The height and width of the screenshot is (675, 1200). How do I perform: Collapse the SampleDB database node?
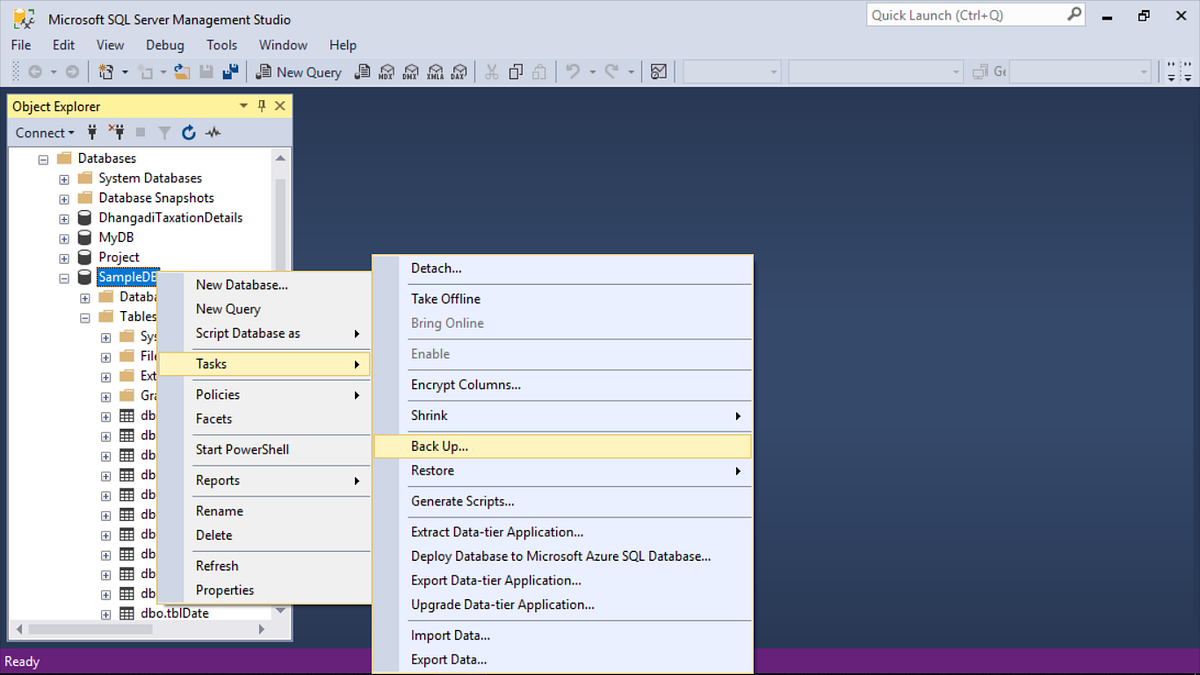(63, 277)
